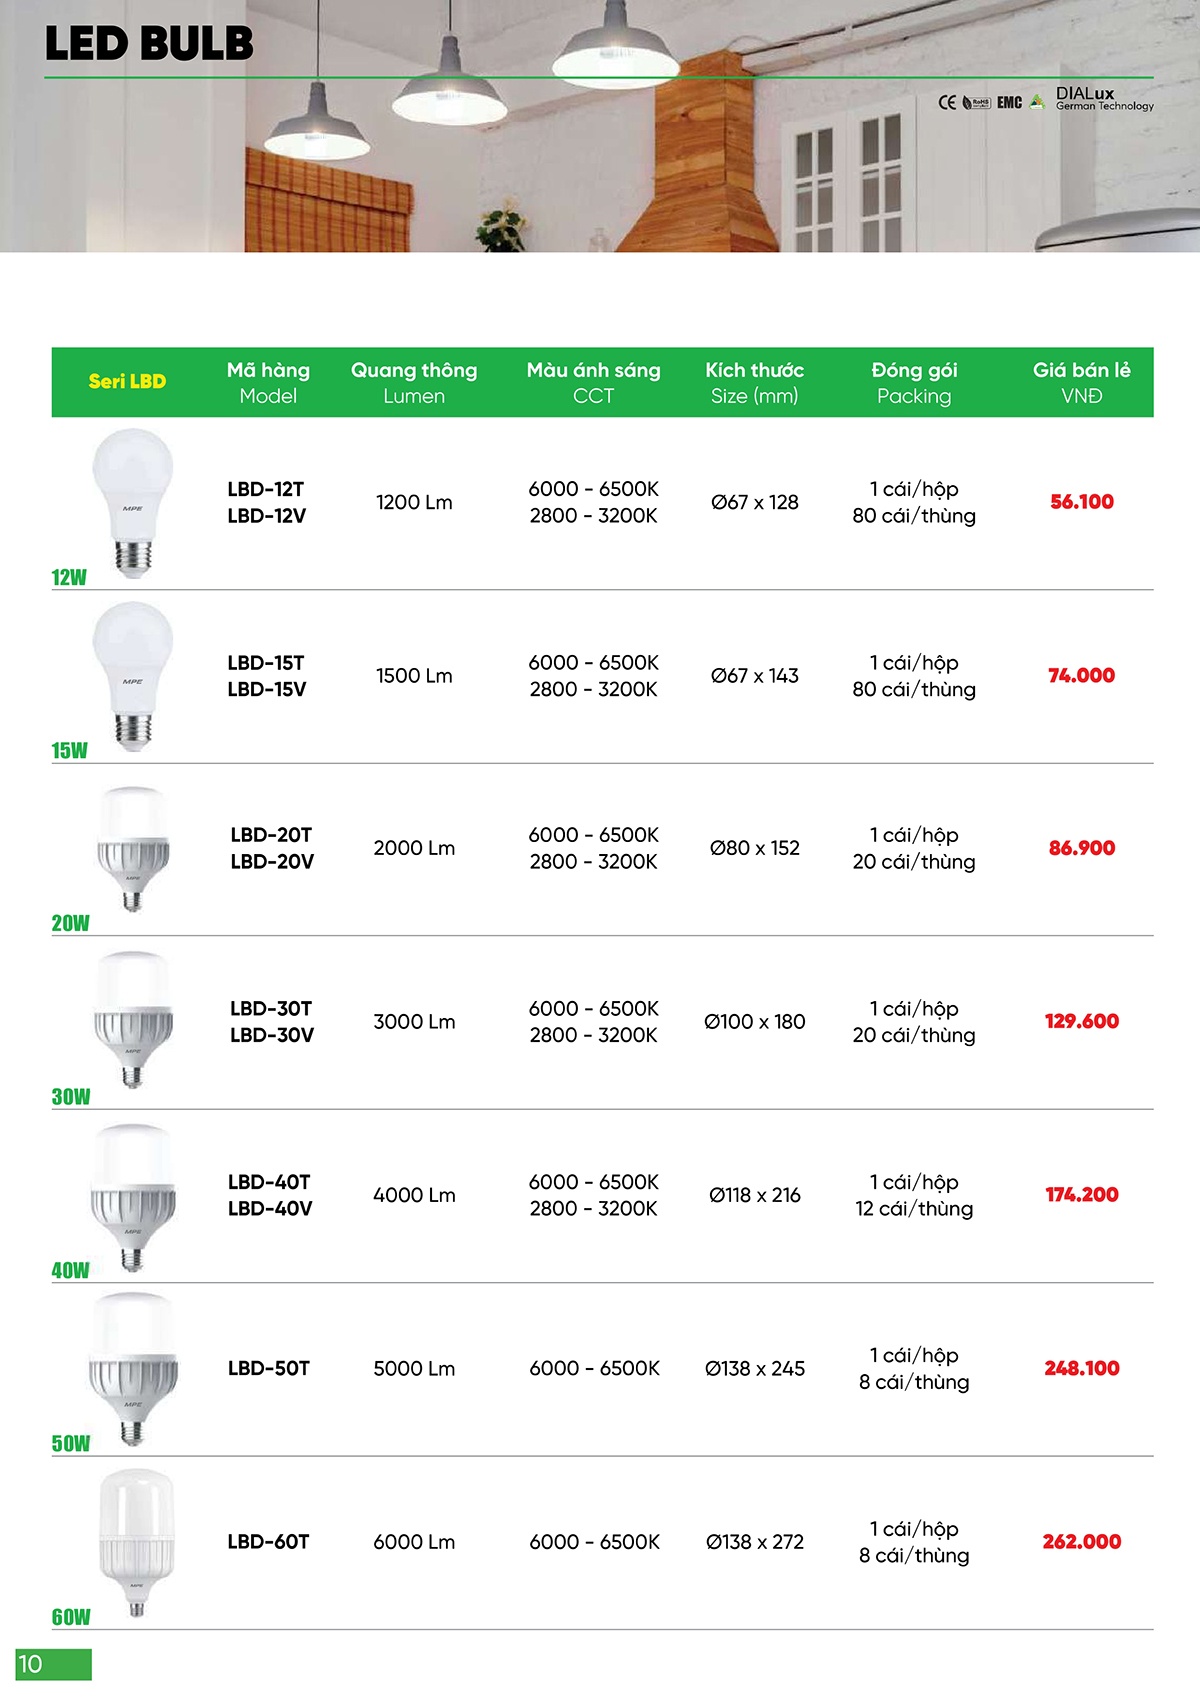Open the 20W bulb product image

[133, 848]
